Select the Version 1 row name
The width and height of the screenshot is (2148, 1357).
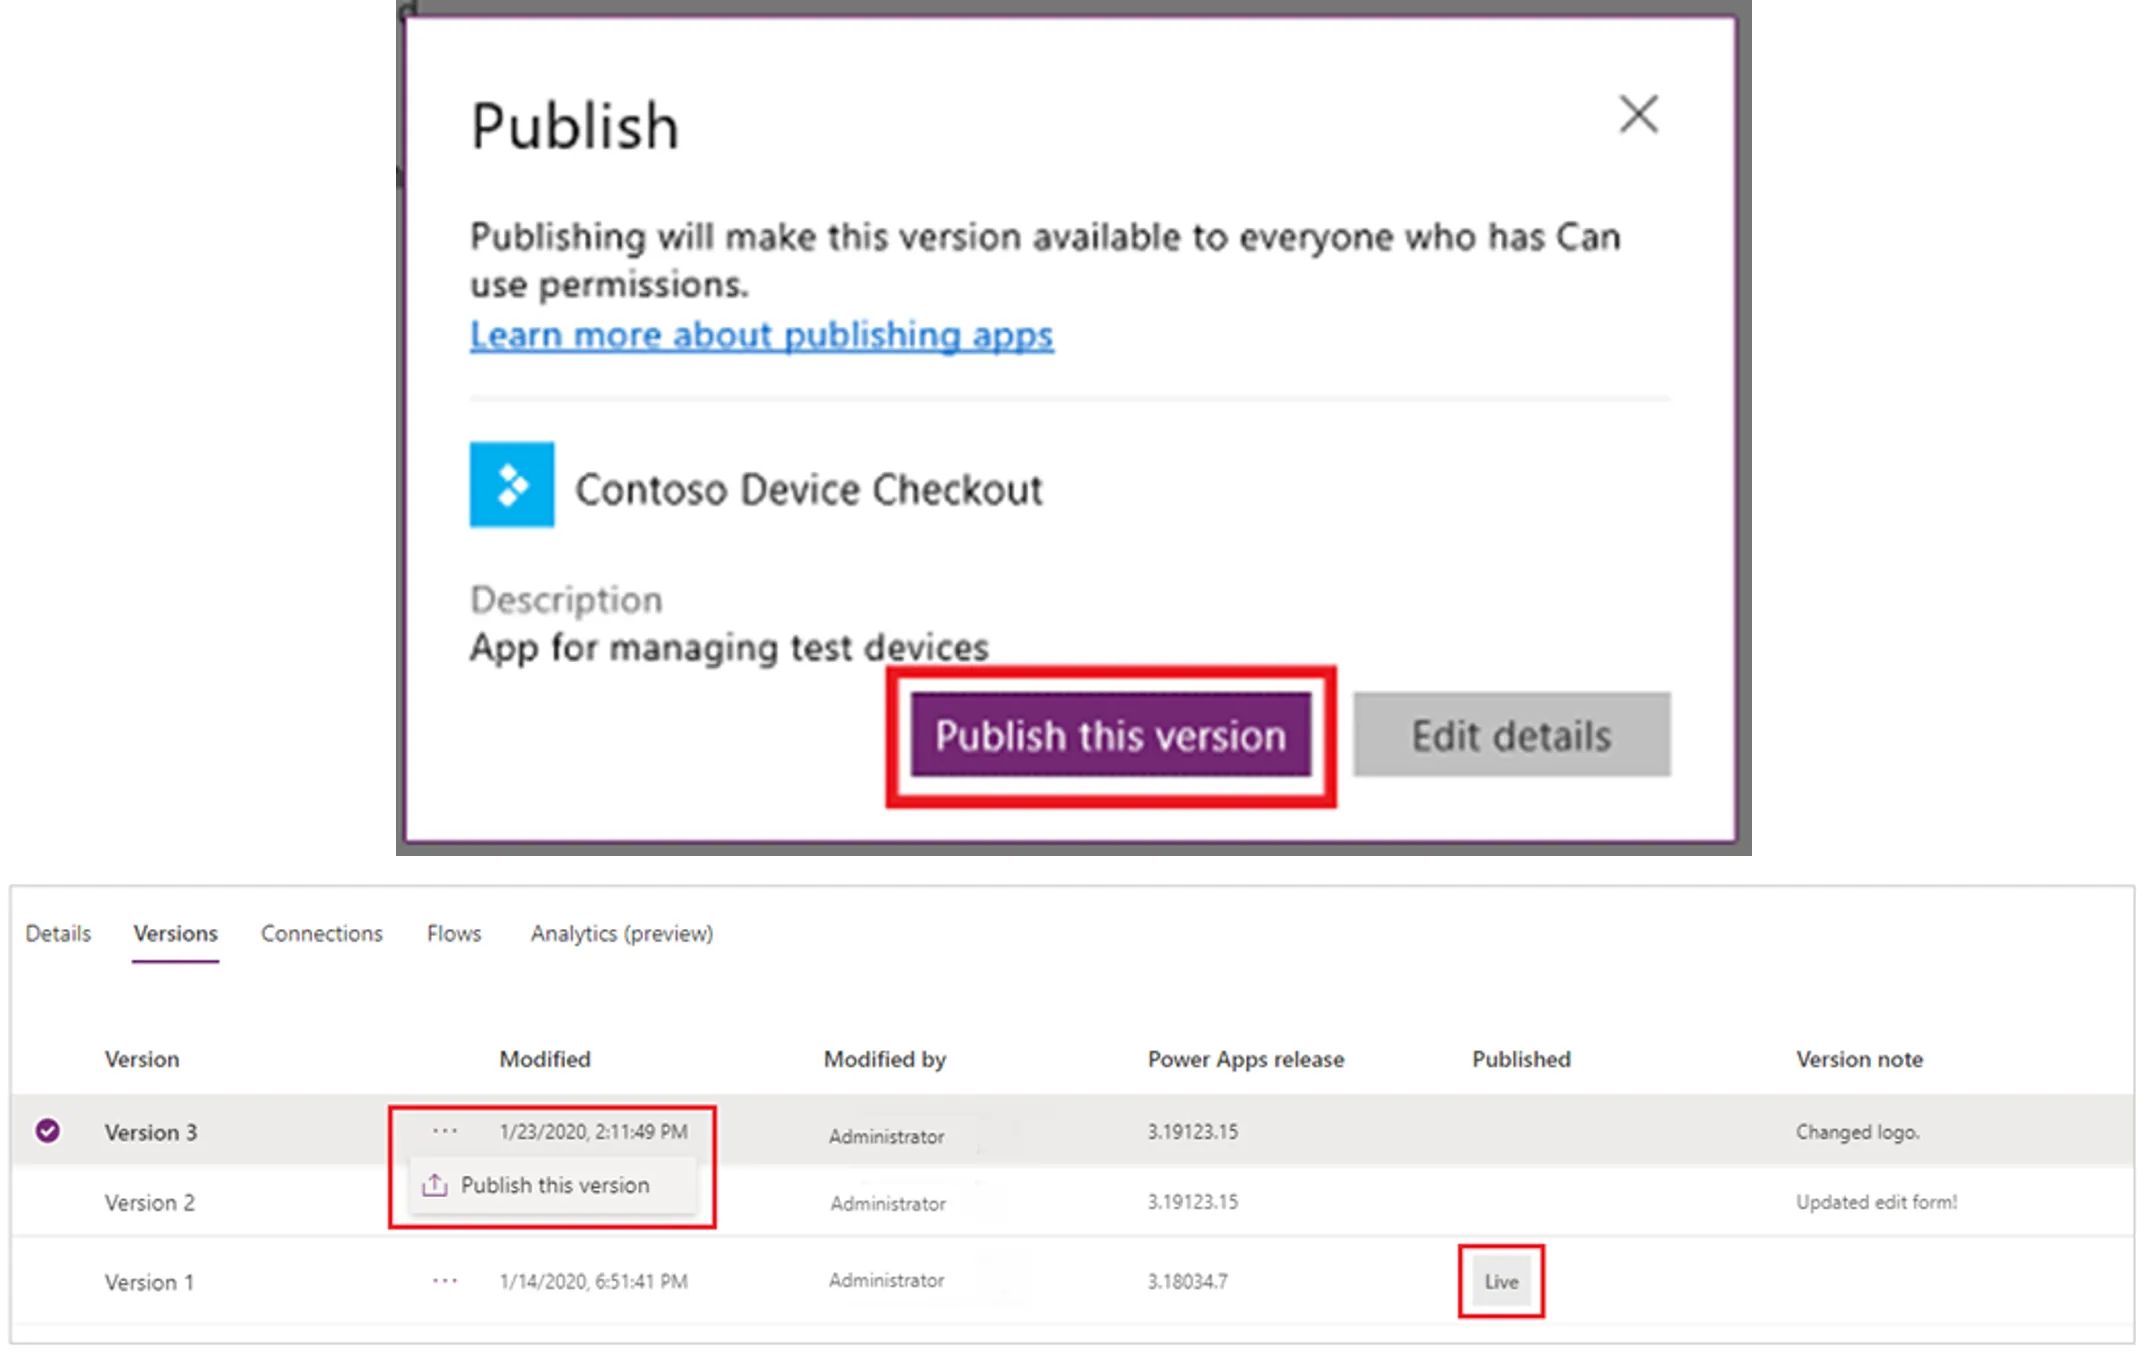pos(150,1283)
